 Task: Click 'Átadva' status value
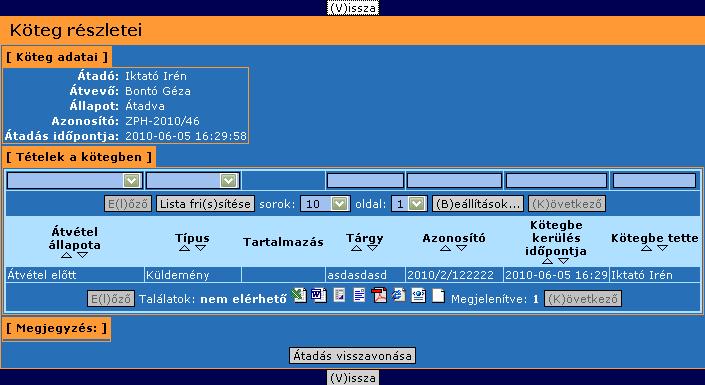[x=145, y=106]
